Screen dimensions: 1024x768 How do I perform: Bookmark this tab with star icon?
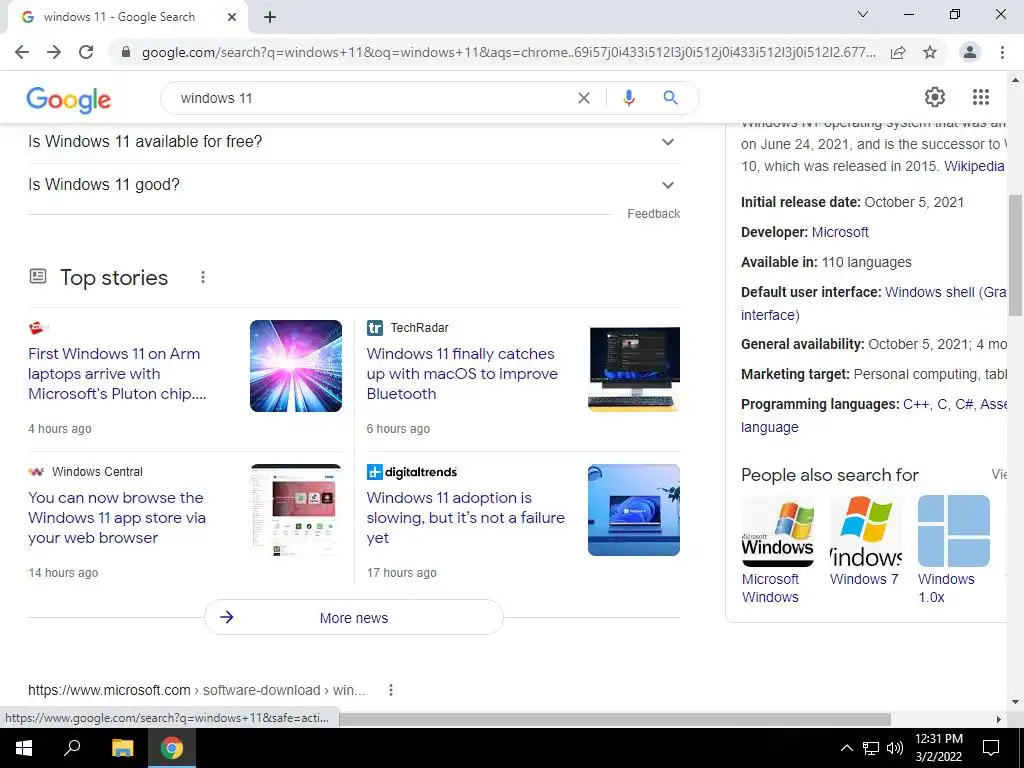pyautogui.click(x=930, y=52)
